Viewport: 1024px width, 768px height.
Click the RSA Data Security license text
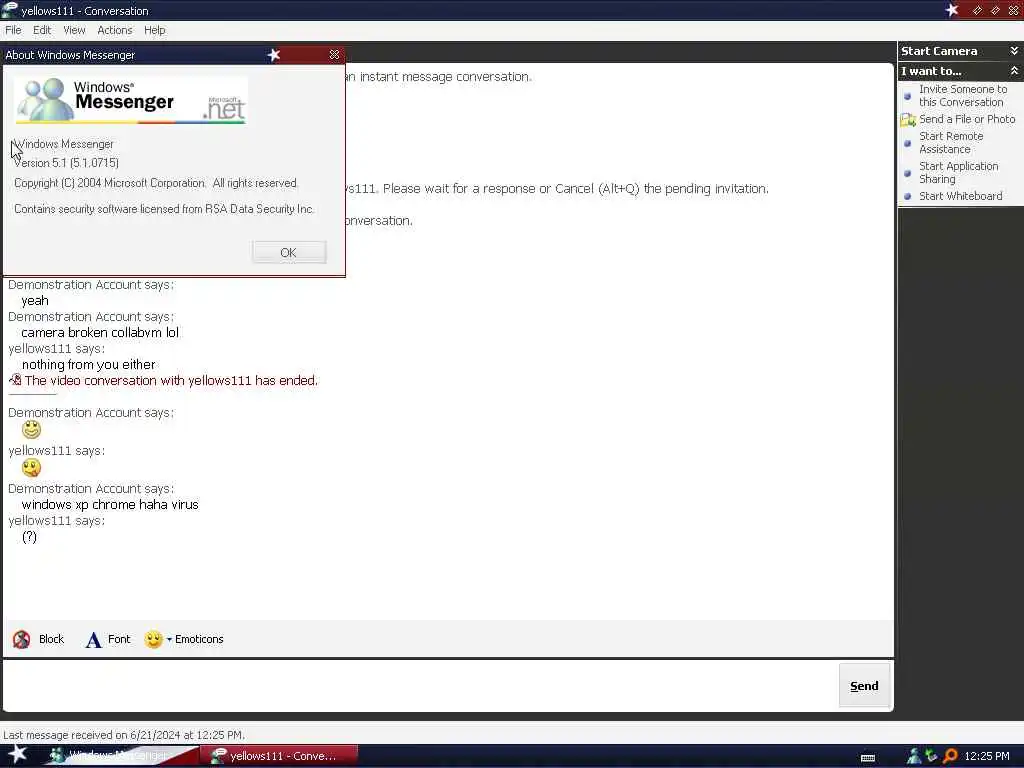click(x=165, y=209)
